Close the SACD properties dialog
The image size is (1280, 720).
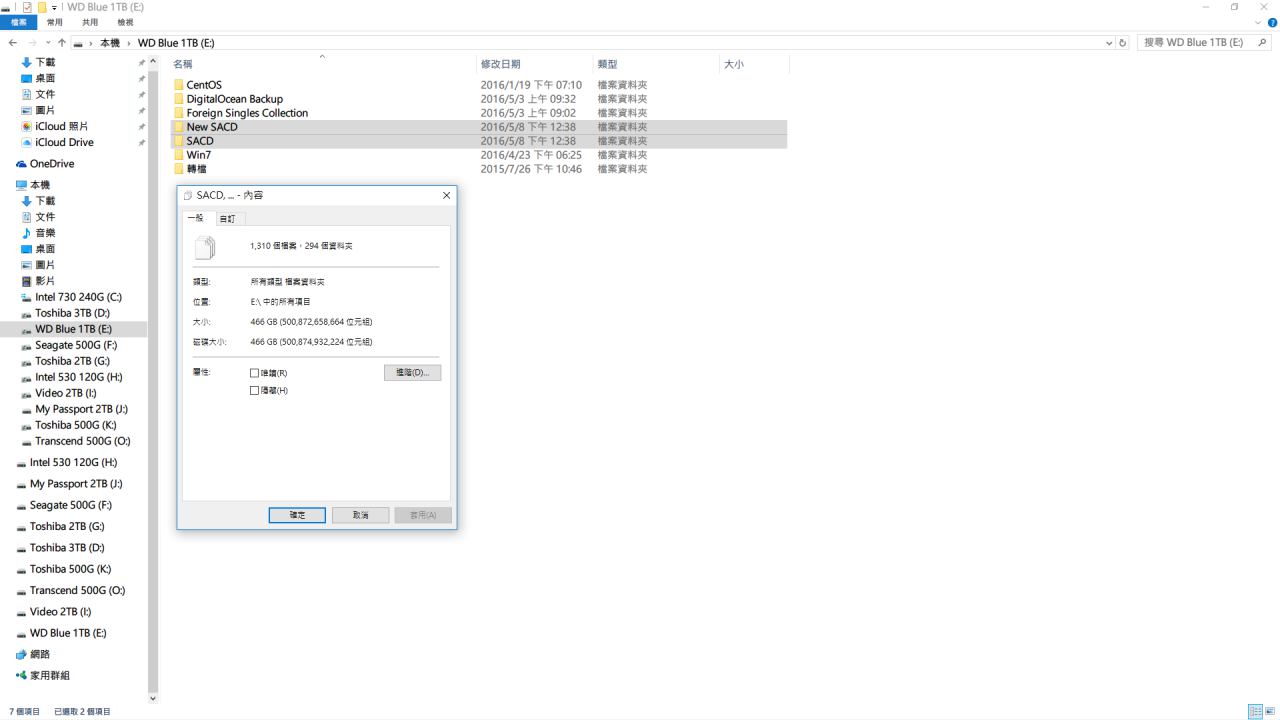pos(446,196)
